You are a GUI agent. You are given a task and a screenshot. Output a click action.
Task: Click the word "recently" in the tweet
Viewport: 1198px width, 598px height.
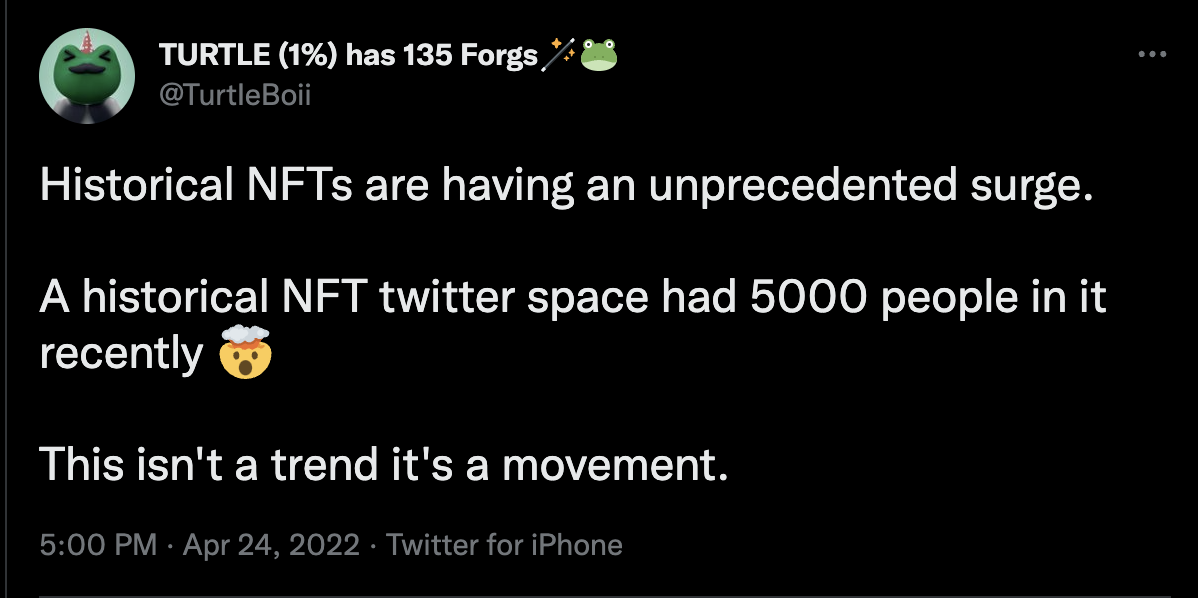point(122,355)
